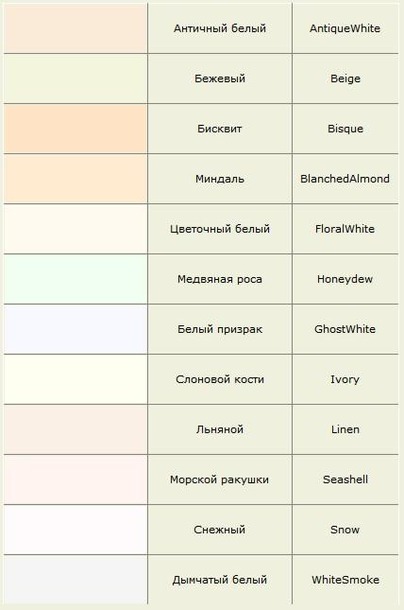Choose the WhiteSmoke color swatch
The height and width of the screenshot is (610, 404).
[76, 580]
